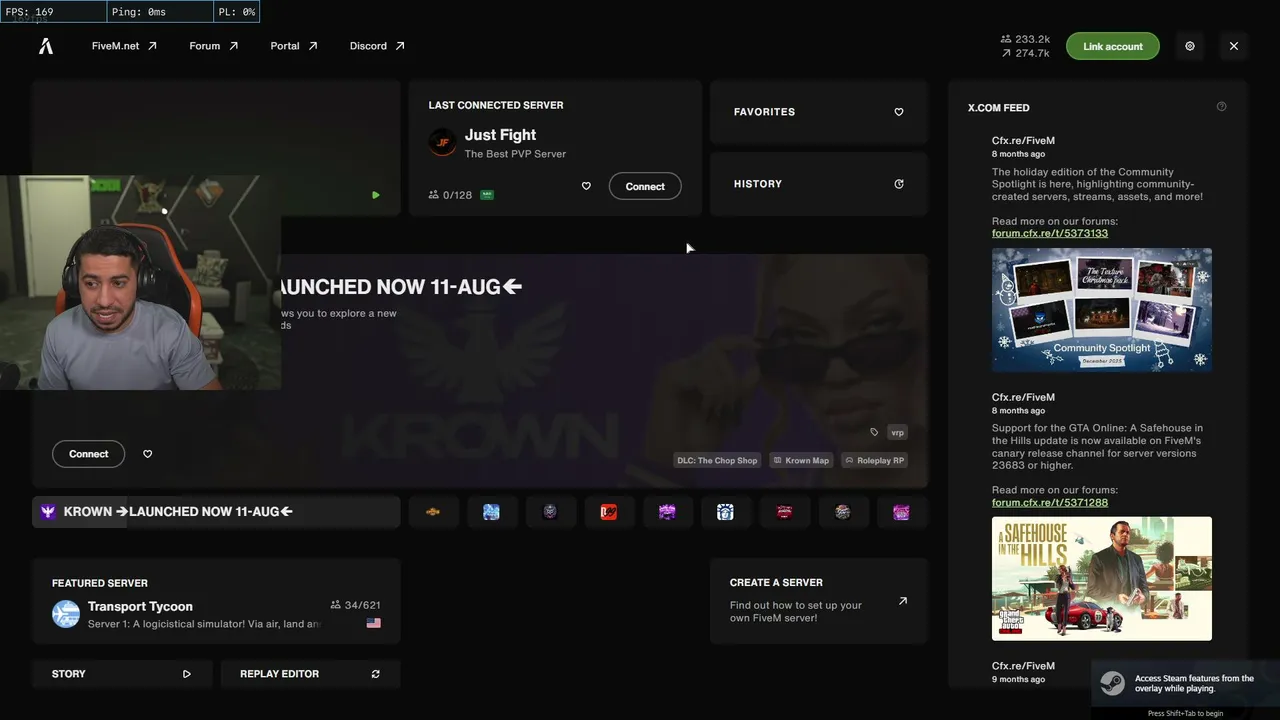
Task: Click the 'Ping: 0ms' overlay readout
Action: point(139,12)
